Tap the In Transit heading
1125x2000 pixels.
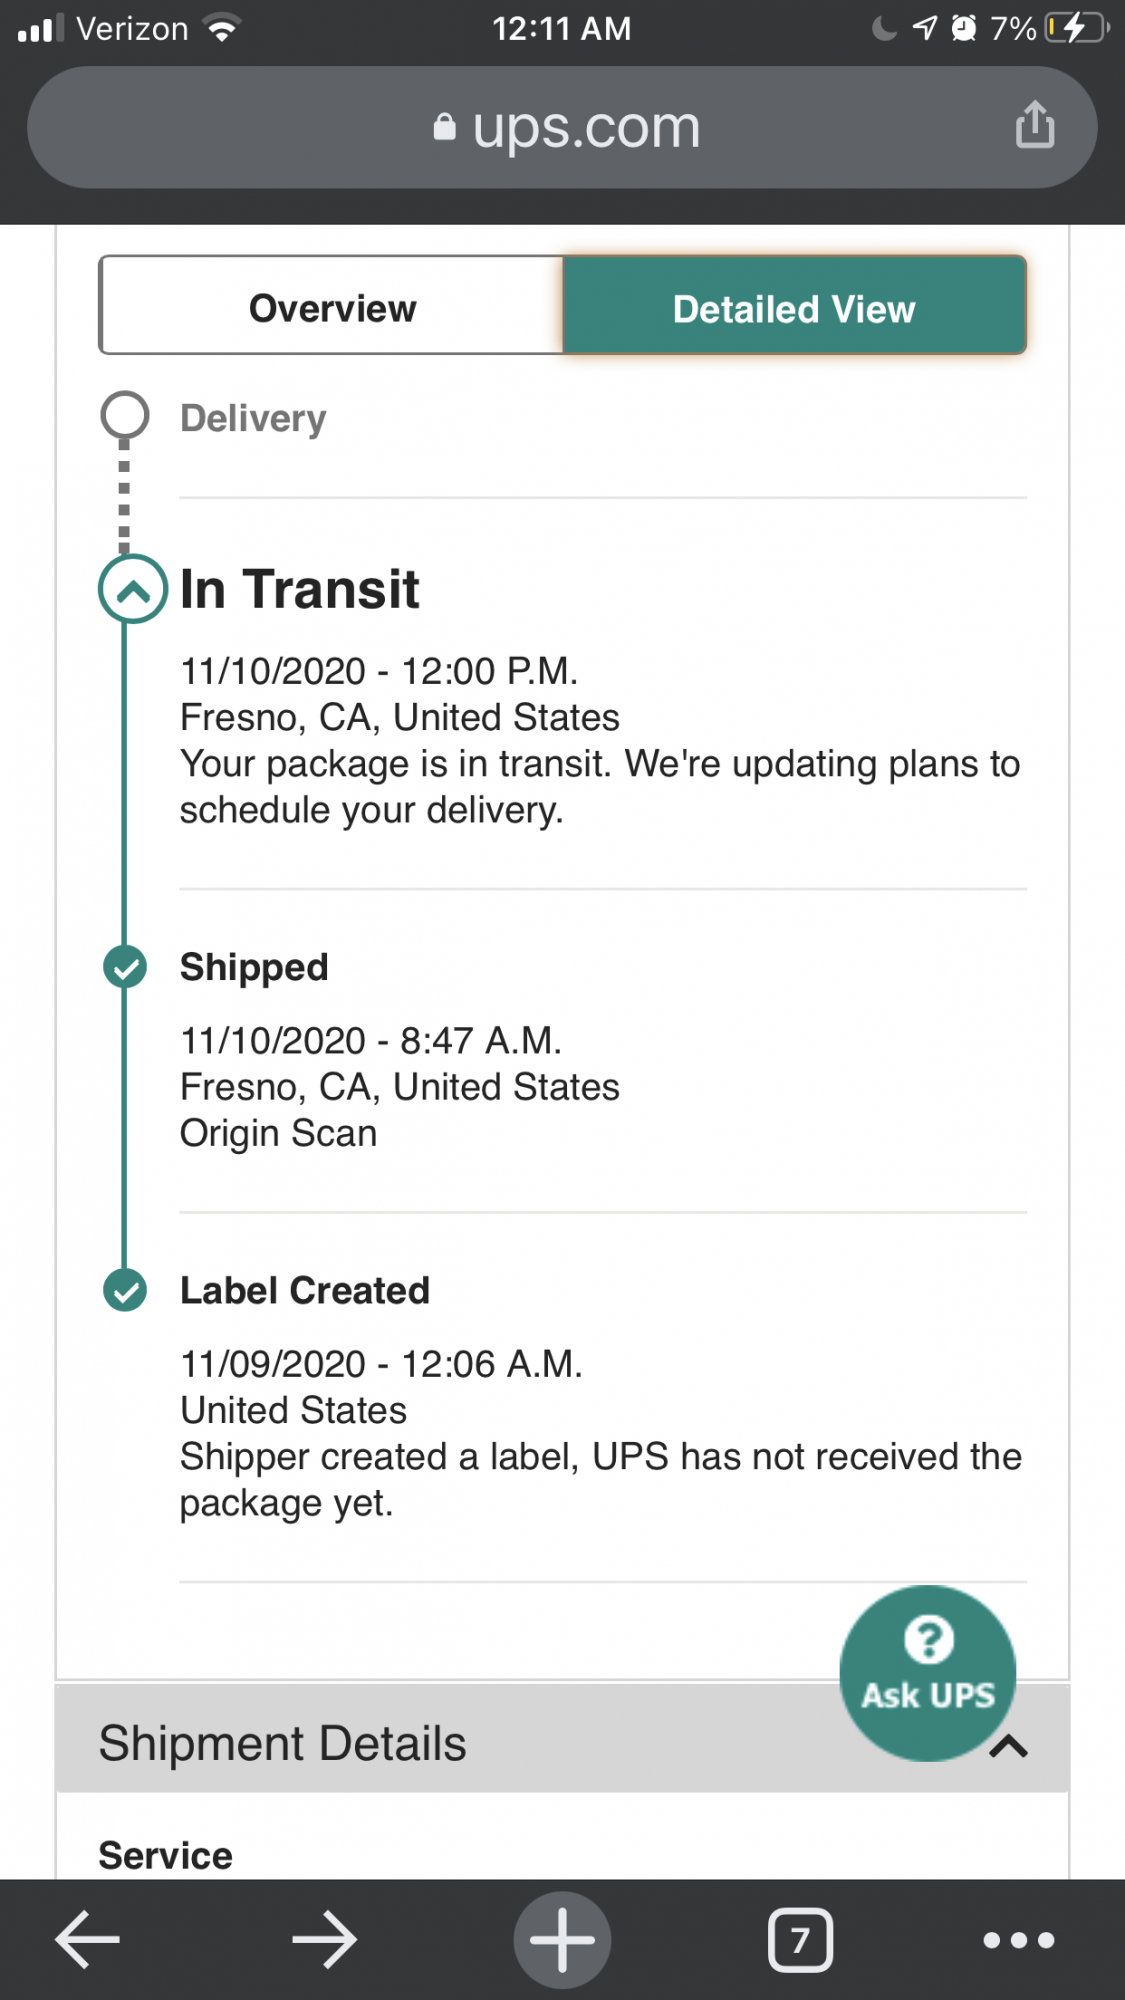click(300, 589)
